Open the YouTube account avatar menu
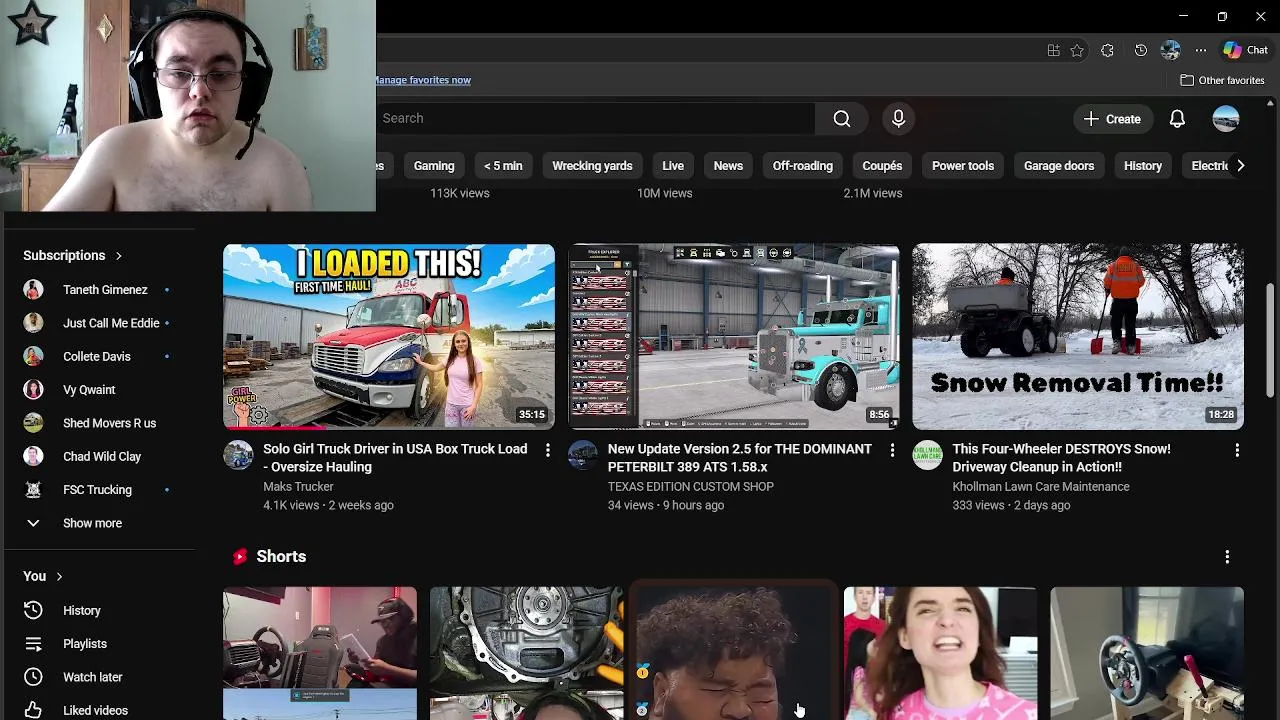The image size is (1280, 720). pos(1226,118)
